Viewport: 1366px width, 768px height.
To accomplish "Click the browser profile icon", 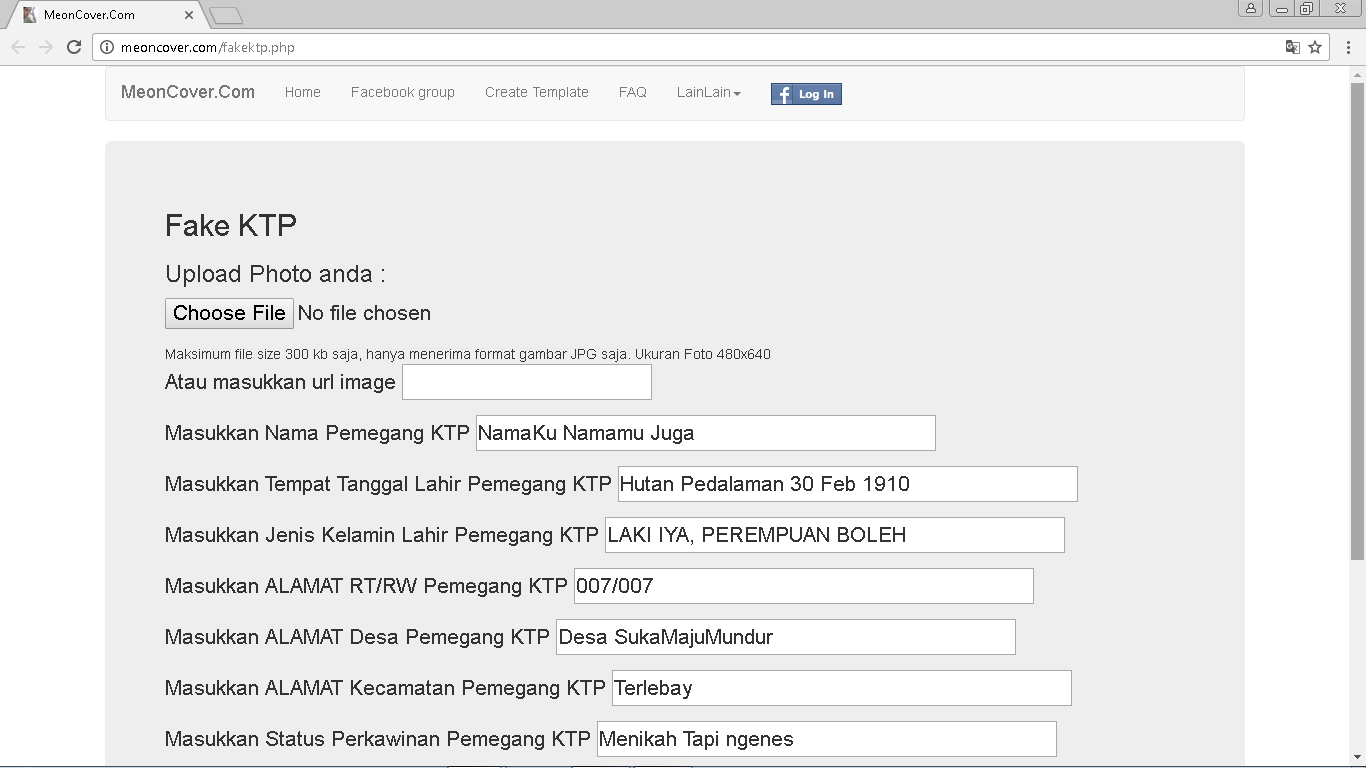I will tap(1250, 8).
